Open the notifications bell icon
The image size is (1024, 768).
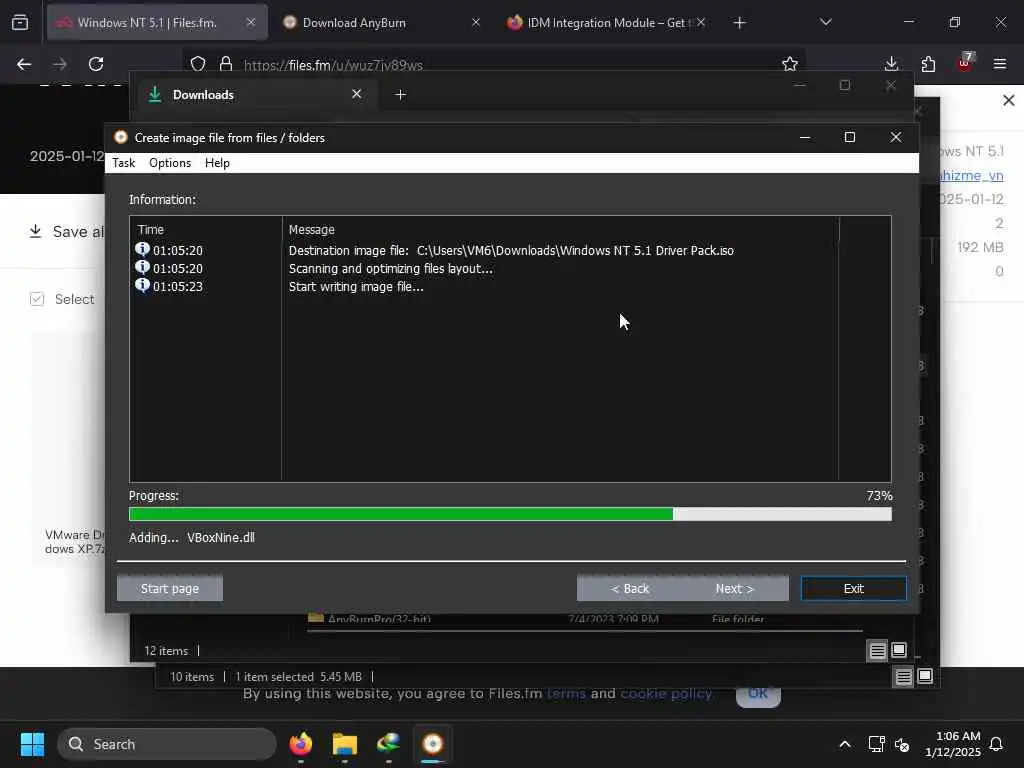997,744
